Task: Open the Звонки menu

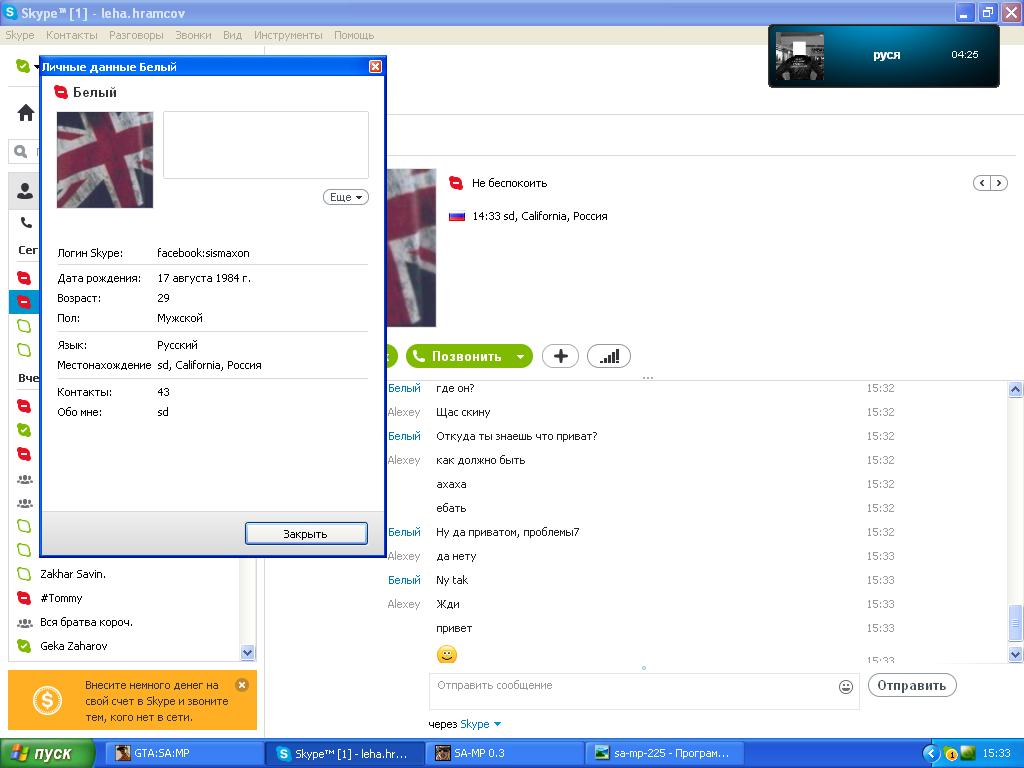Action: 193,35
